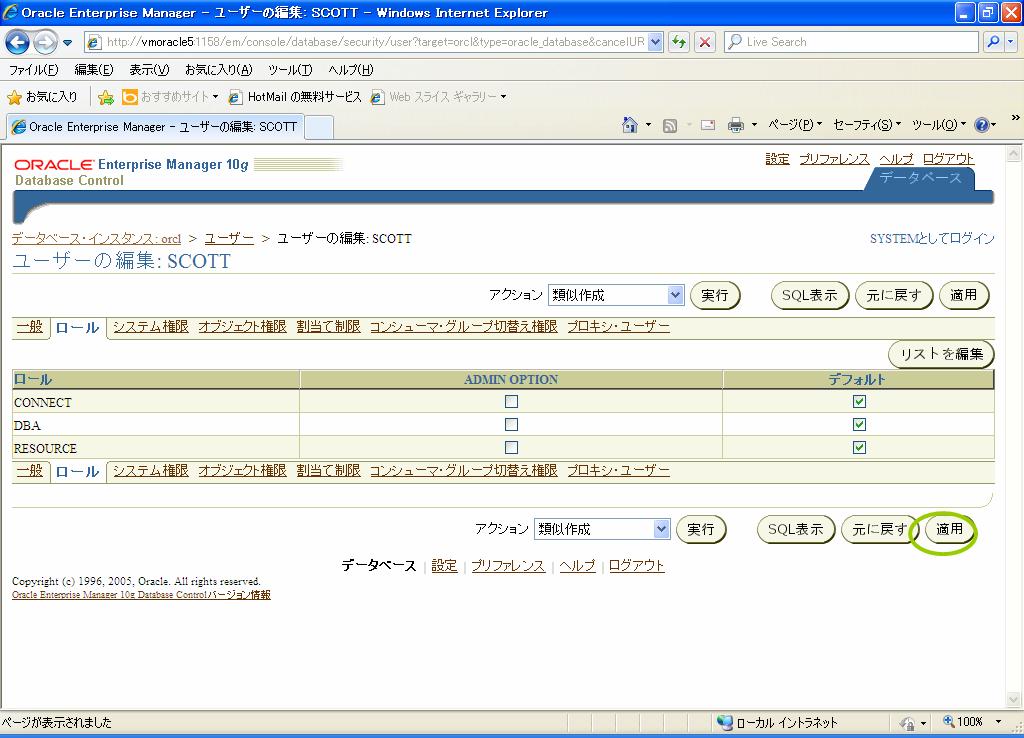Click the Home icon in command bar
Screen dimensions: 1024x738
(630, 125)
